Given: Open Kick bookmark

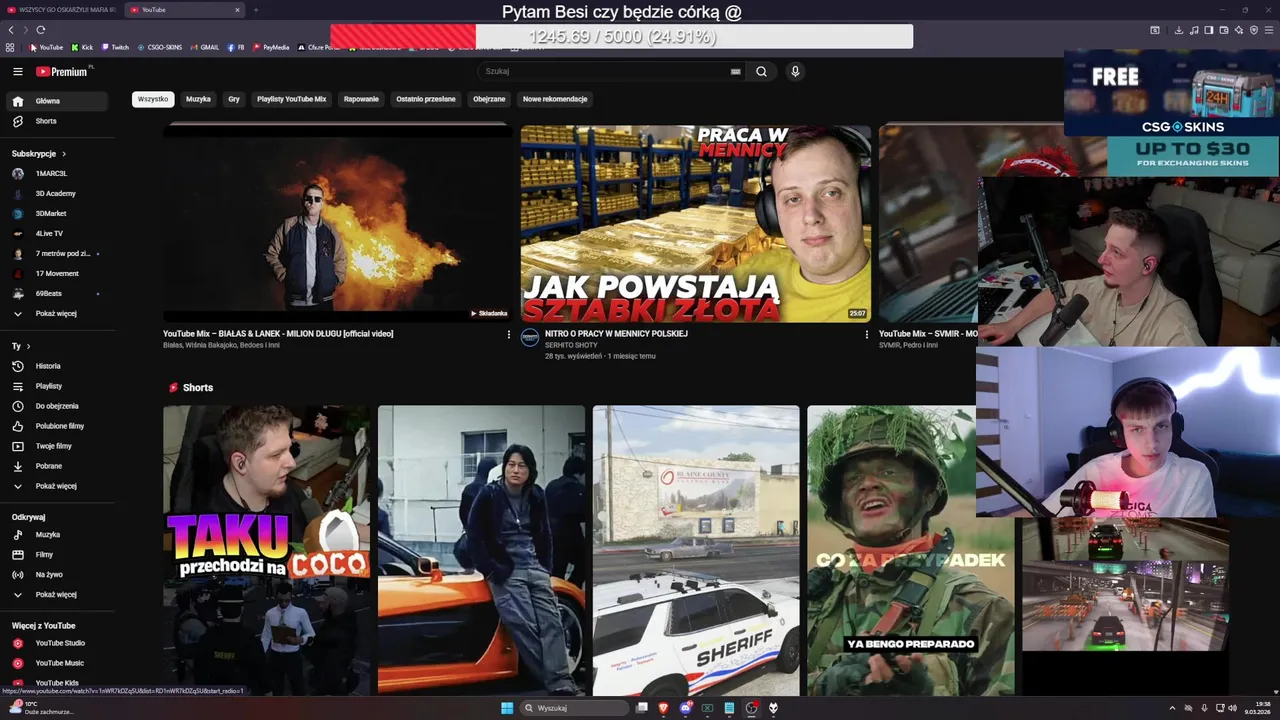Looking at the screenshot, I should coord(82,47).
